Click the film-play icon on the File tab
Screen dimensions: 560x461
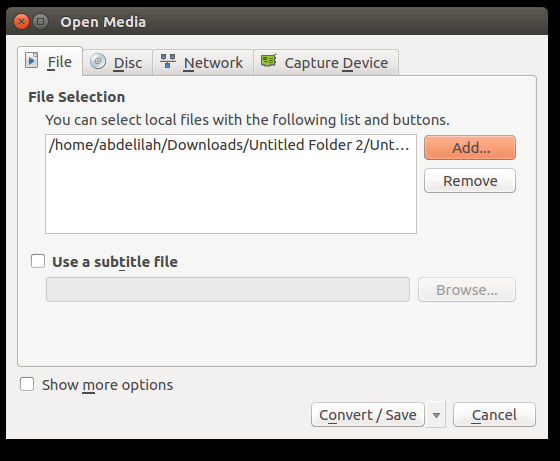[x=31, y=60]
